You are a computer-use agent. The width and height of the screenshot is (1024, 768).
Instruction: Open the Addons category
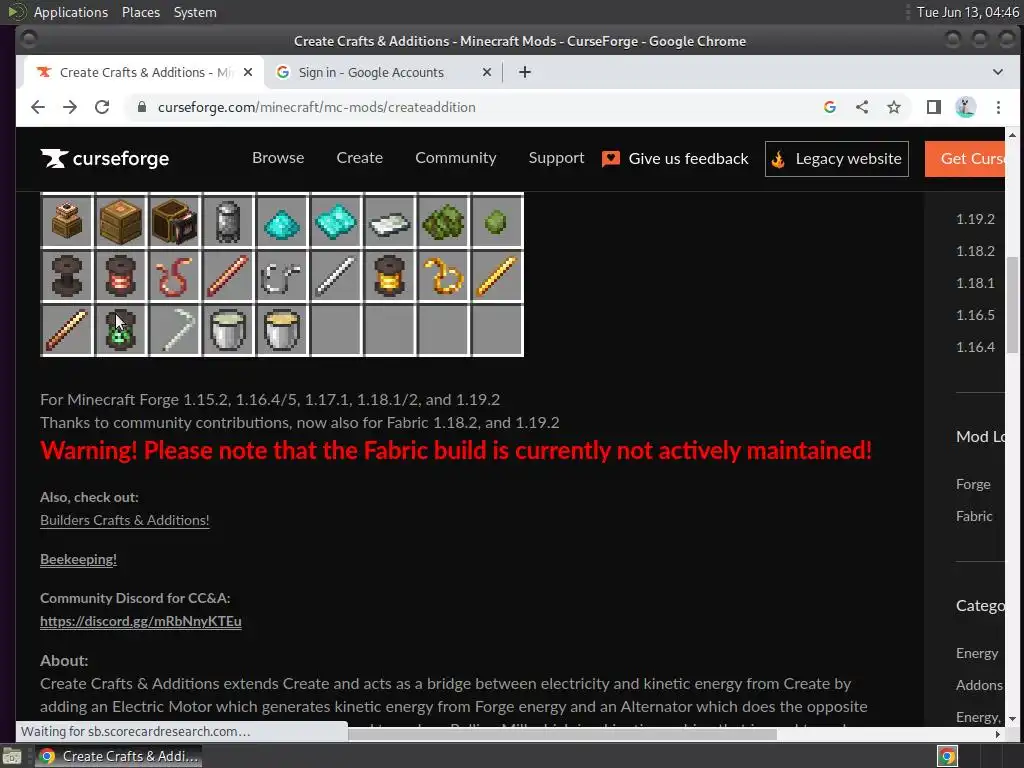click(x=979, y=685)
